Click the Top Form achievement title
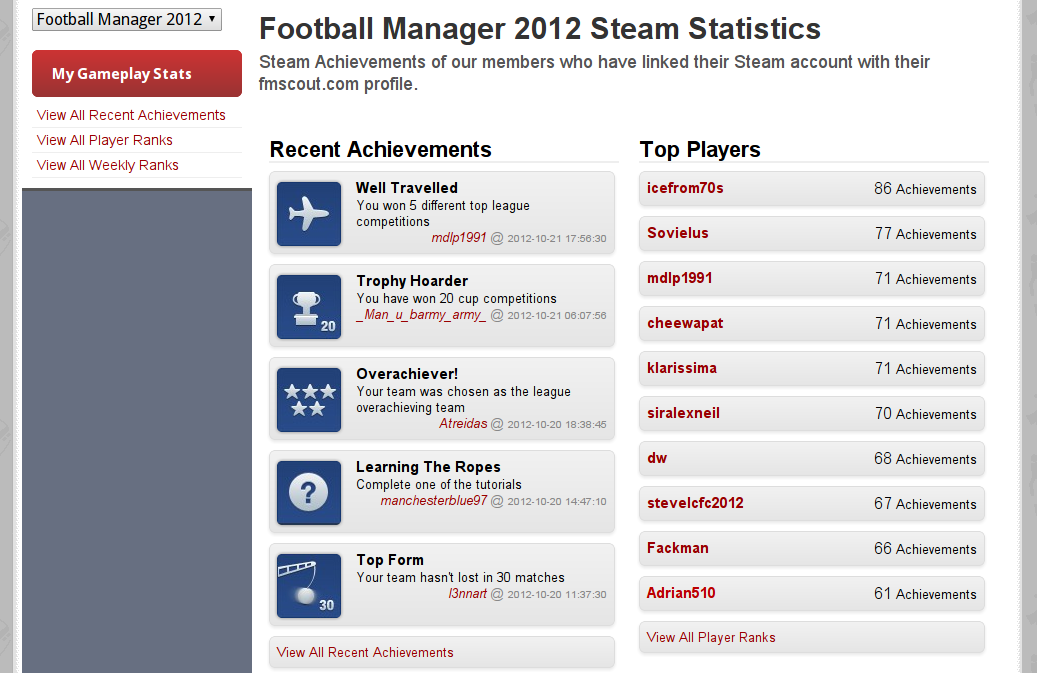The height and width of the screenshot is (673, 1037). tap(390, 560)
